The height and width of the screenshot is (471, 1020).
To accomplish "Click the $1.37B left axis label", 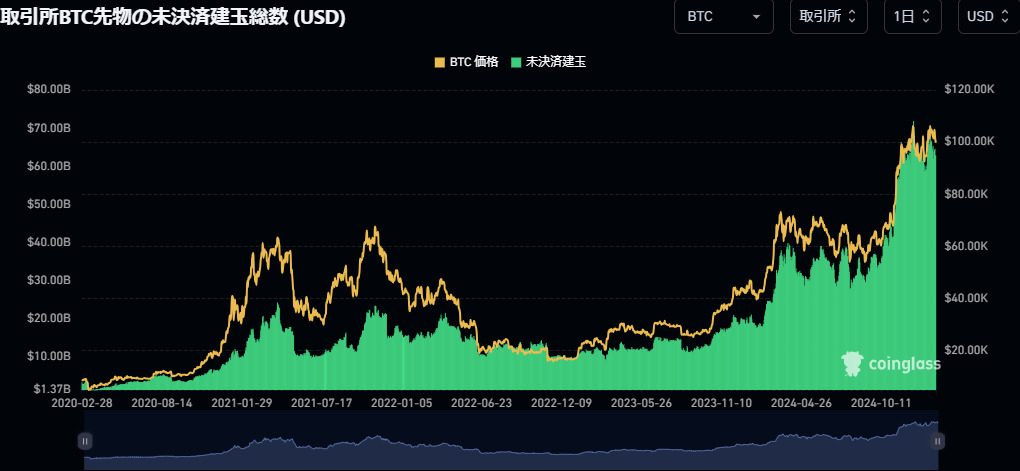I will pos(51,388).
